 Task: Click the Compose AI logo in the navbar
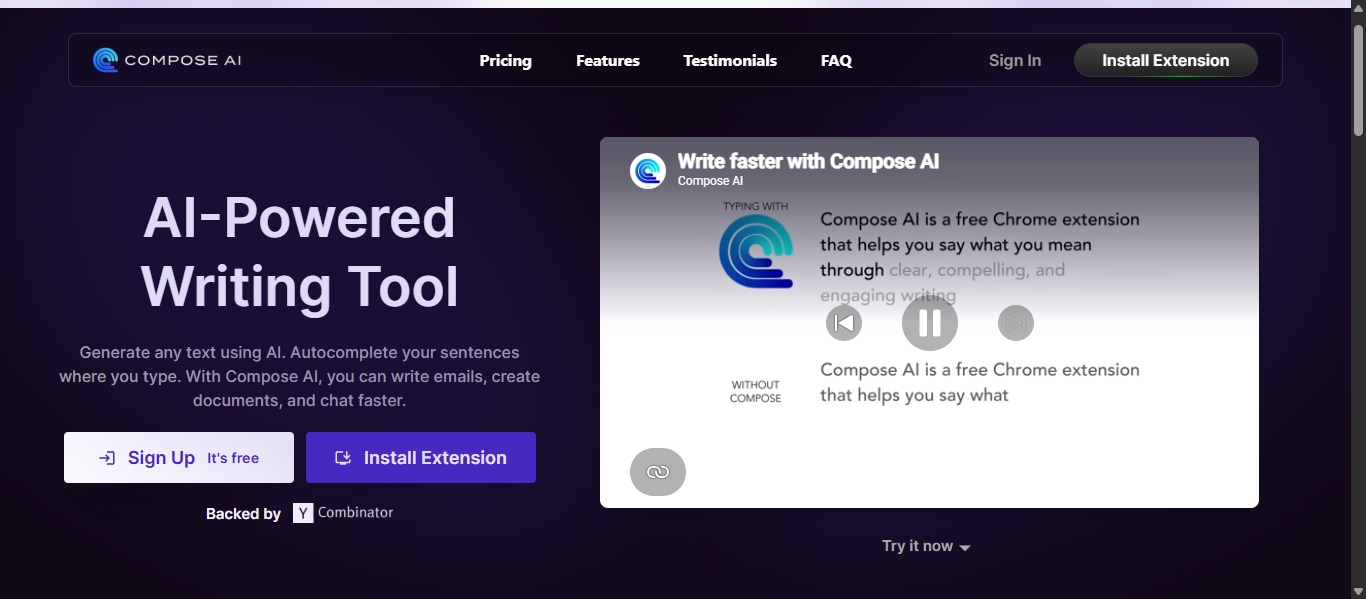tap(166, 59)
